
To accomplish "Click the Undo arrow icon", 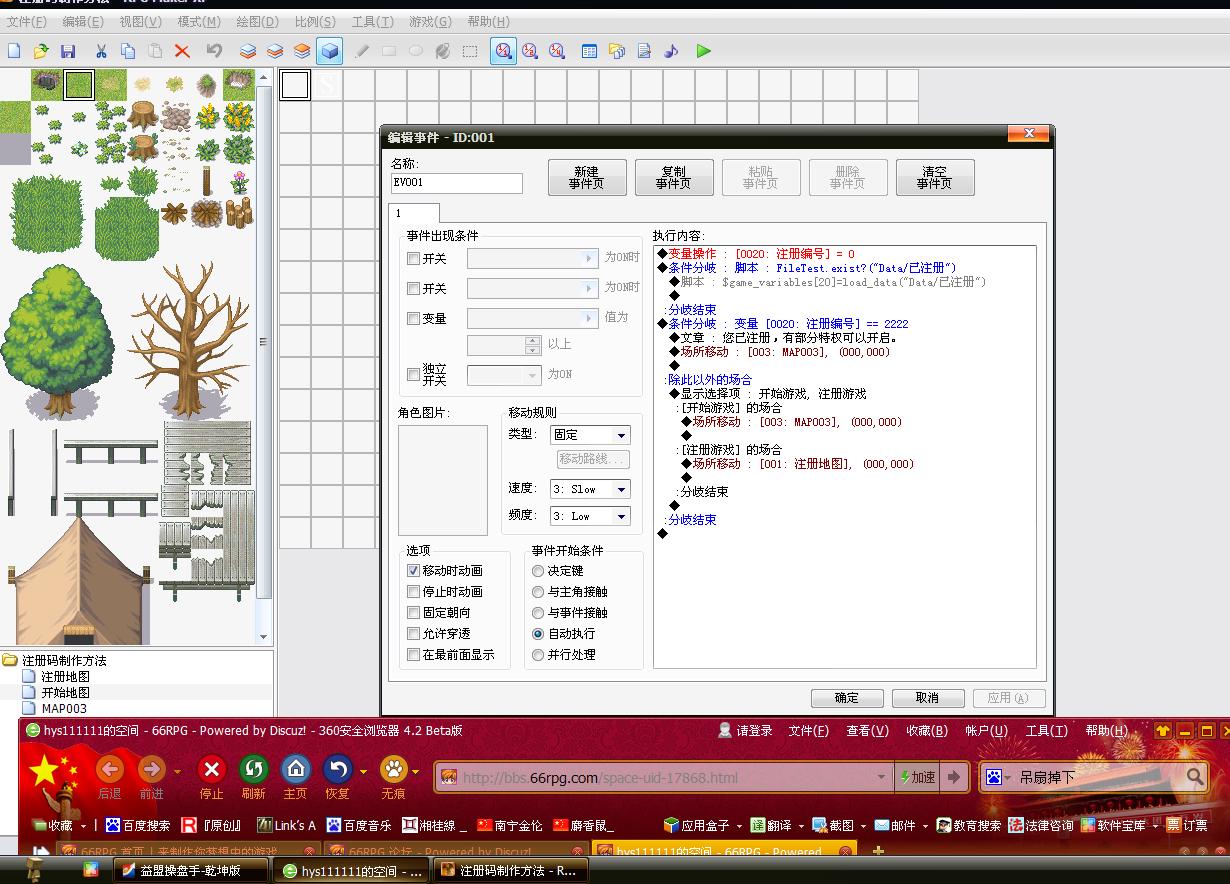I will [214, 51].
